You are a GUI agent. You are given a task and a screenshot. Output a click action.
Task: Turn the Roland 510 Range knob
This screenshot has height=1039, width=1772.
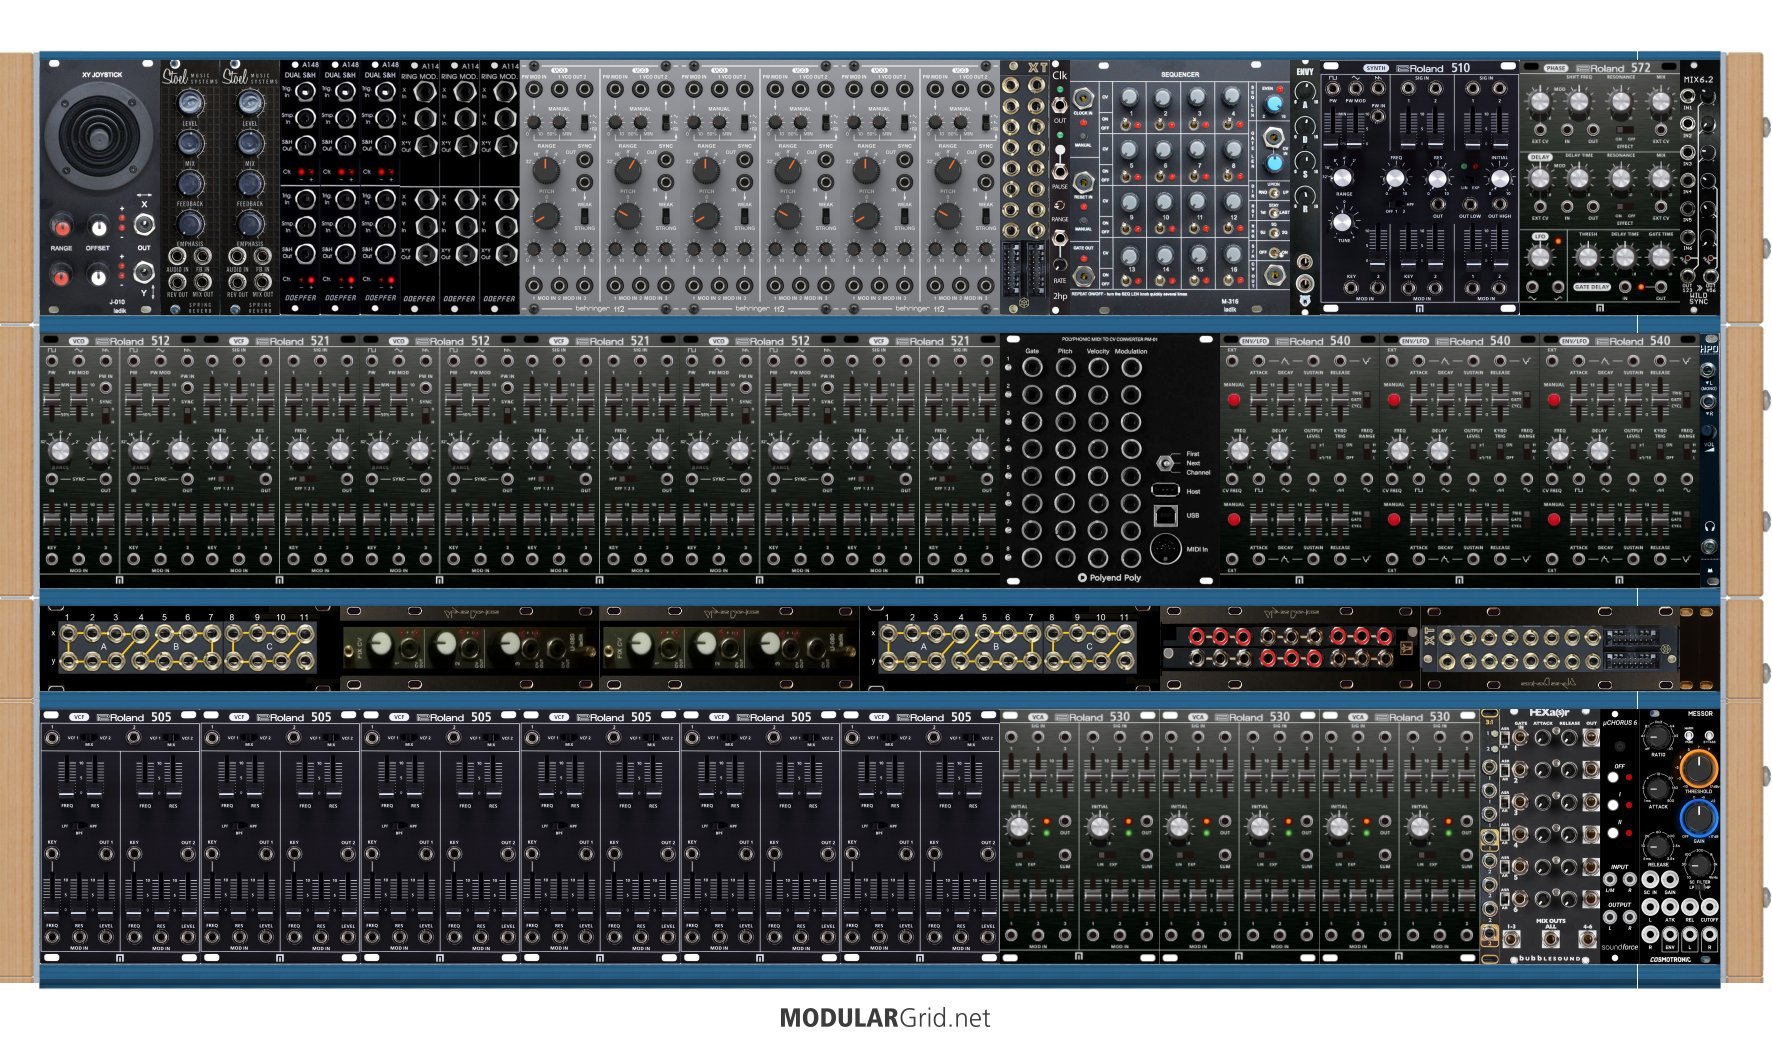tap(1343, 178)
